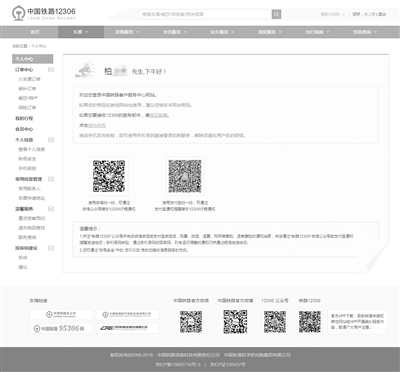This screenshot has height=372, width=400.
Task: Open the 信息查询 navigation menu
Action: coord(365,32)
